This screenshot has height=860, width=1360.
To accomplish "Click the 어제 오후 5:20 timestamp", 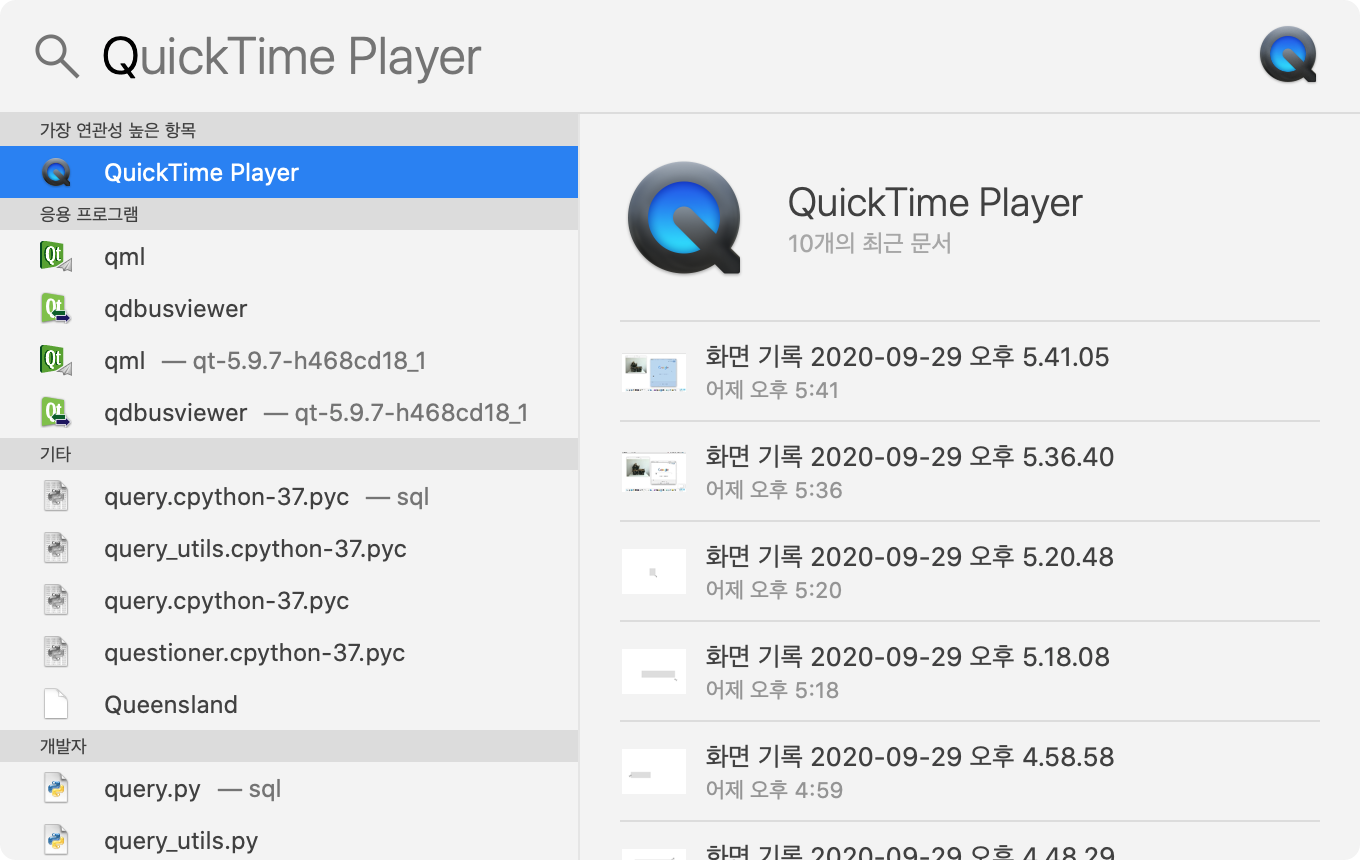I will pos(774,590).
